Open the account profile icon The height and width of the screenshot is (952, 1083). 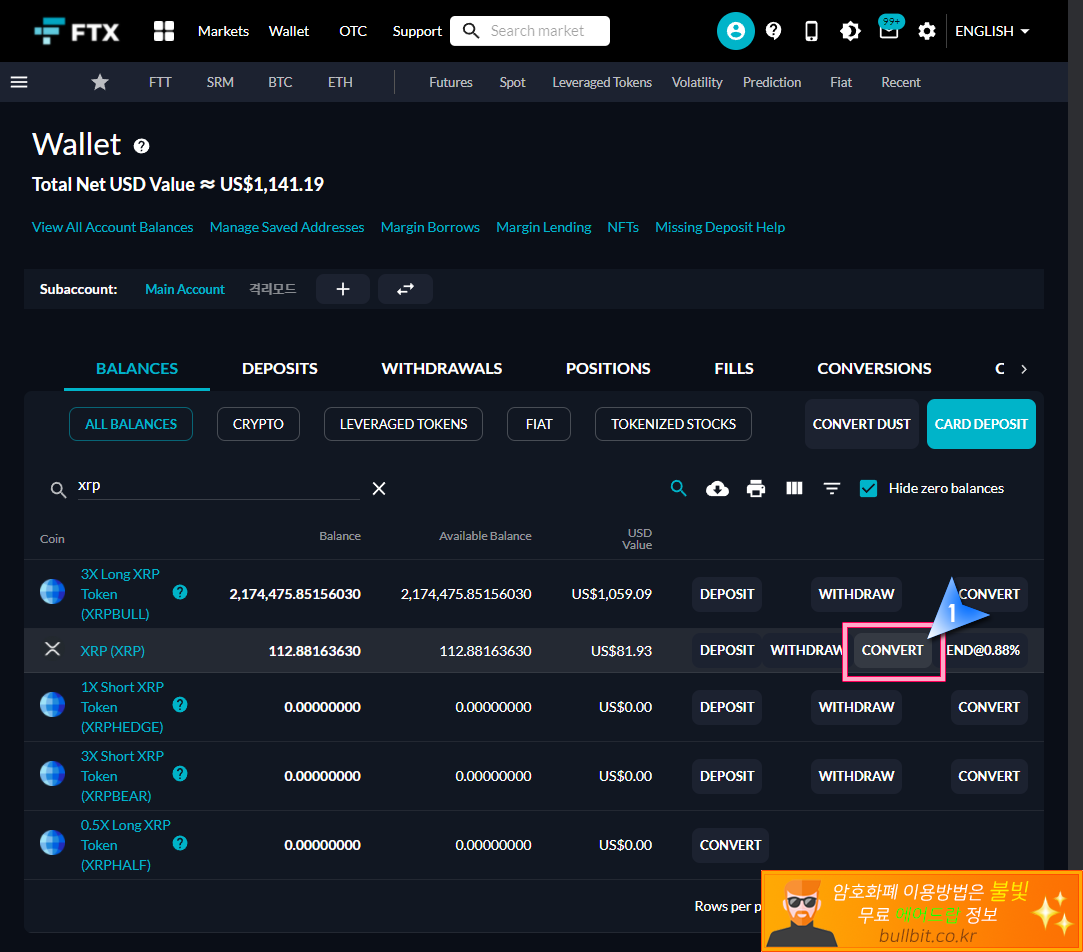point(736,31)
